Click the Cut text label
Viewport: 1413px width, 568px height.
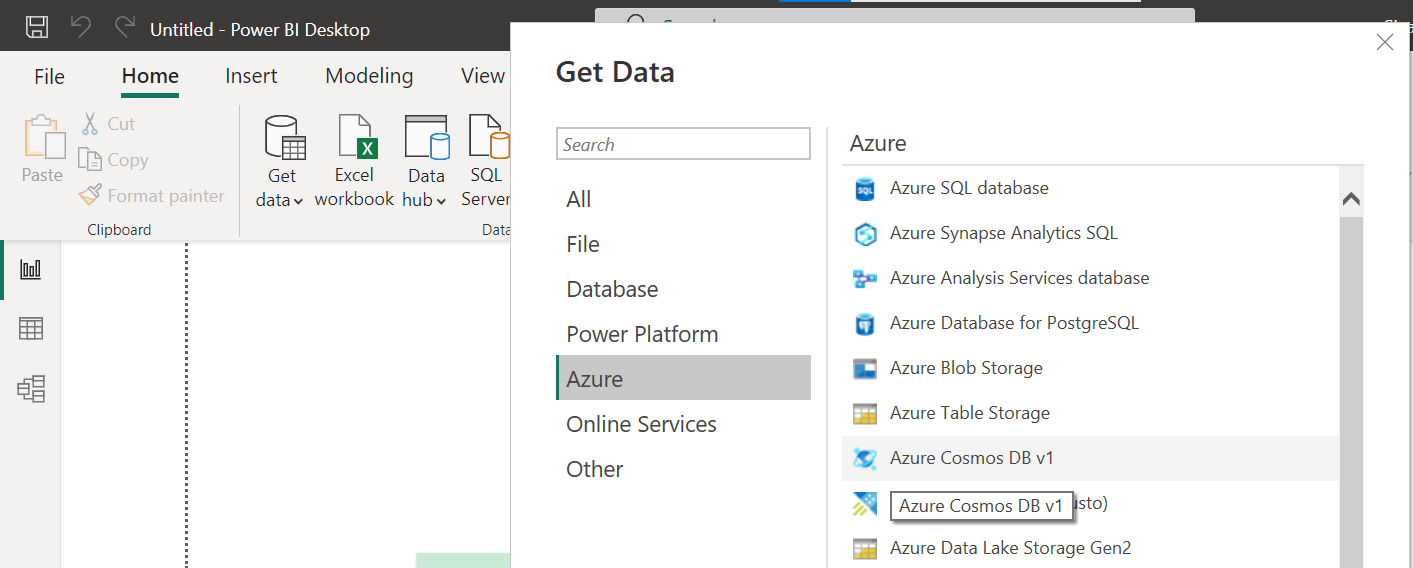(x=121, y=124)
